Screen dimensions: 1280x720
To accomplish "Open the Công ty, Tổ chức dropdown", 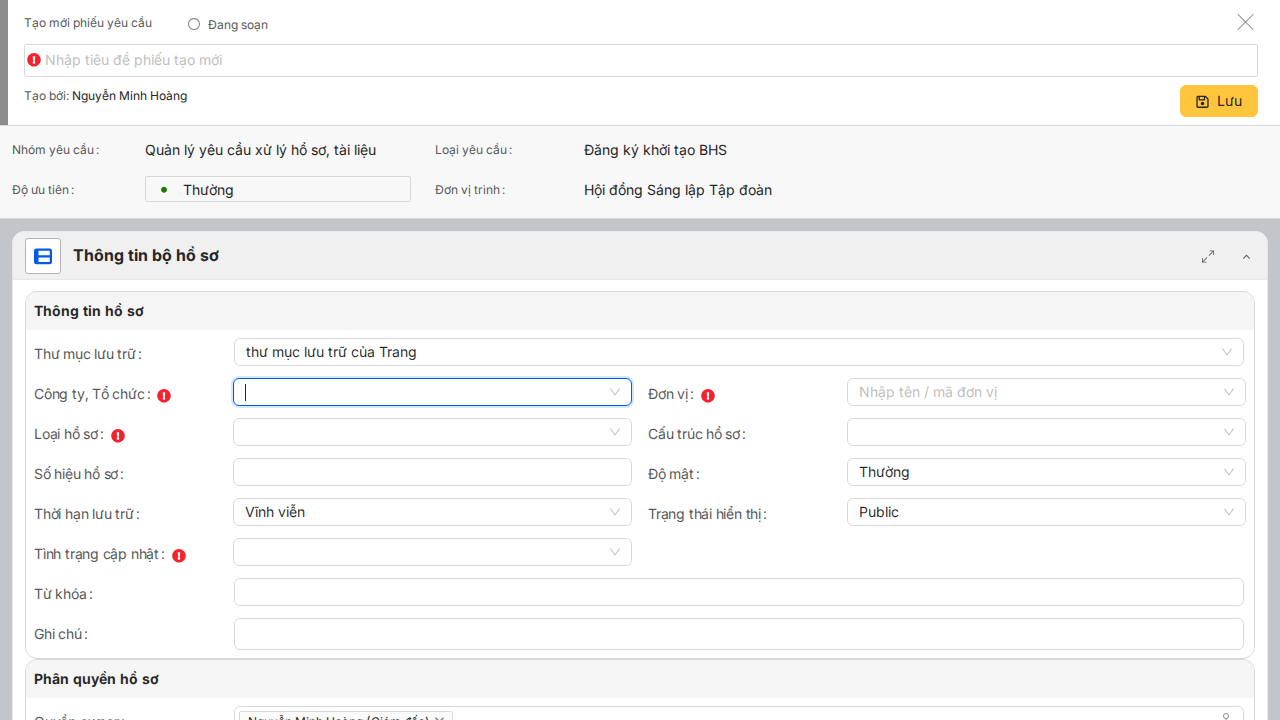I will pos(432,392).
